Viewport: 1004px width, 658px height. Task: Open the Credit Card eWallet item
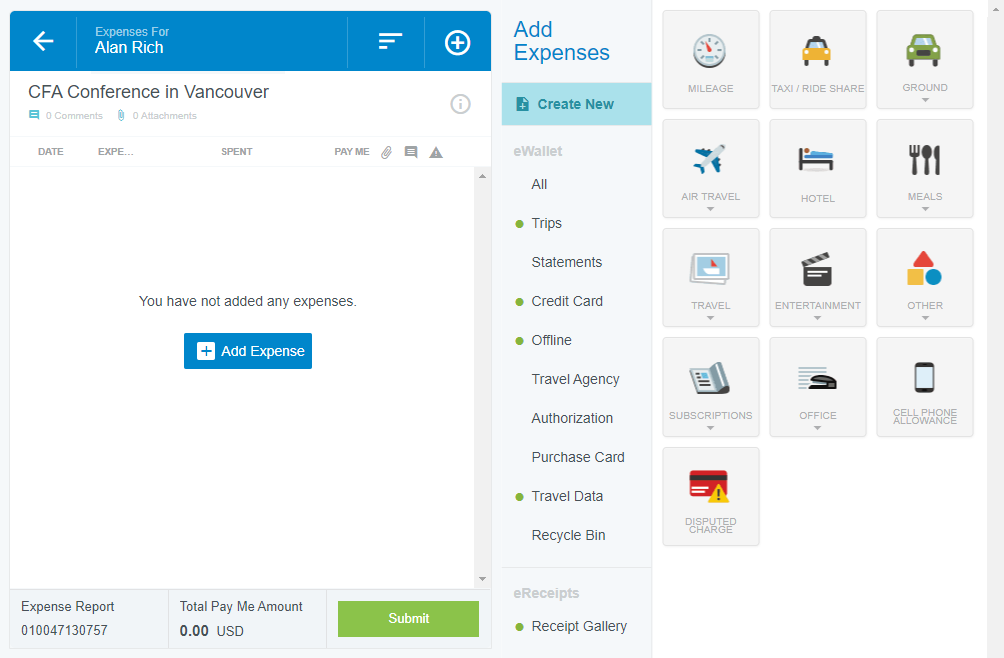566,301
